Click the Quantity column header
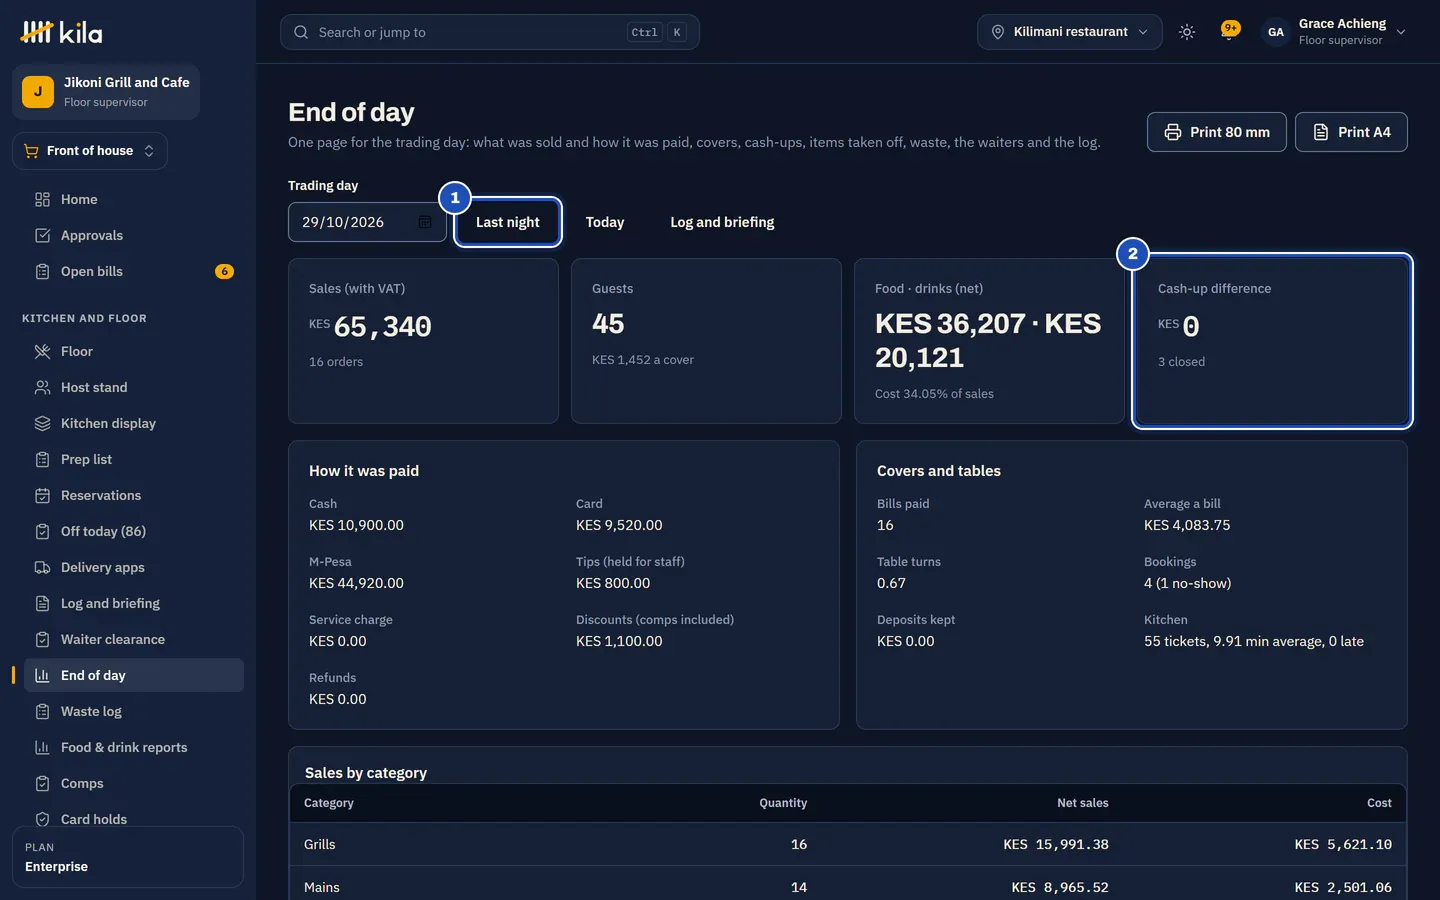1440x900 pixels. point(783,803)
